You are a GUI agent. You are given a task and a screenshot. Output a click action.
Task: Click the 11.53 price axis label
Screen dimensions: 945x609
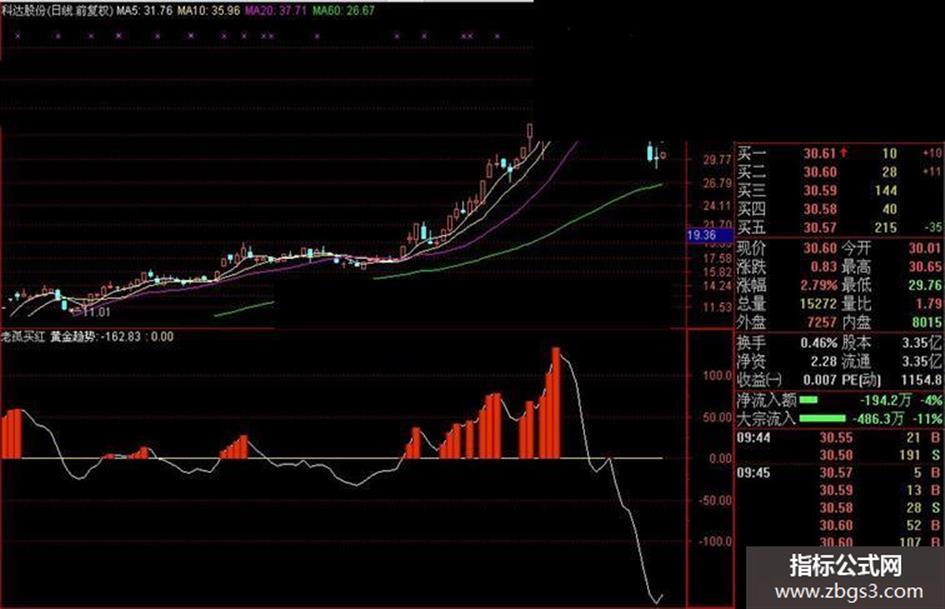[717, 307]
